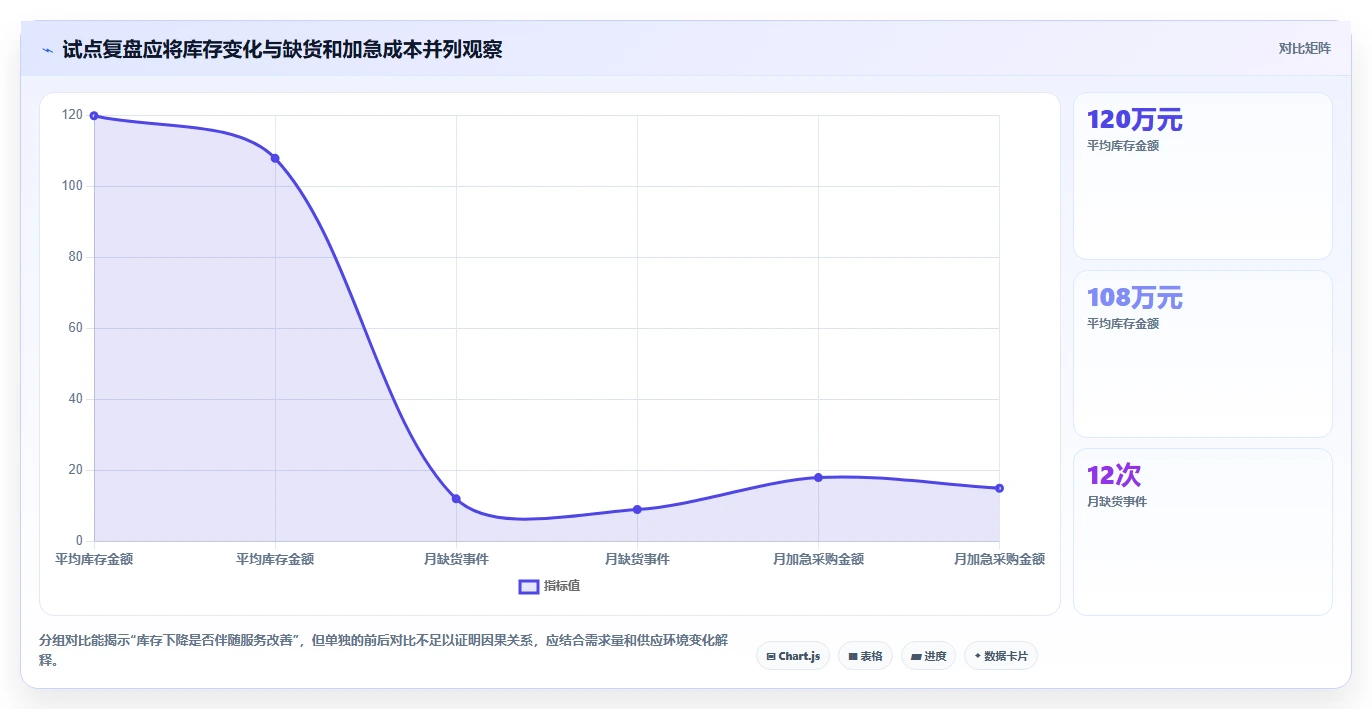Click 月缺货事件 caption under 12次
Viewport: 1372px width, 709px height.
pos(1117,502)
